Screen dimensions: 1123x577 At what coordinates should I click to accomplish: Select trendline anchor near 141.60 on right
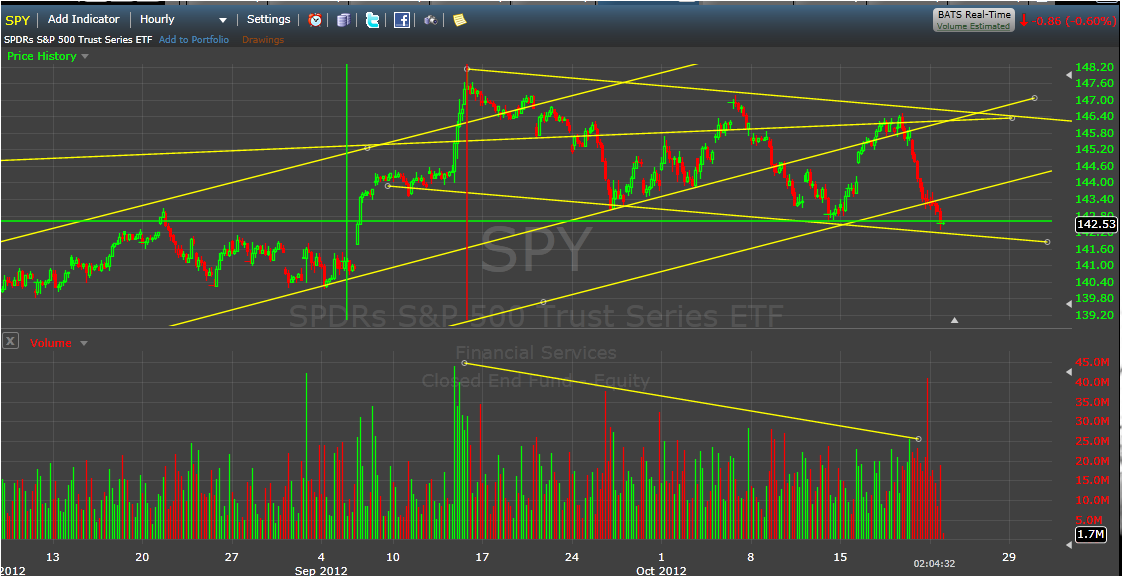click(x=1047, y=242)
